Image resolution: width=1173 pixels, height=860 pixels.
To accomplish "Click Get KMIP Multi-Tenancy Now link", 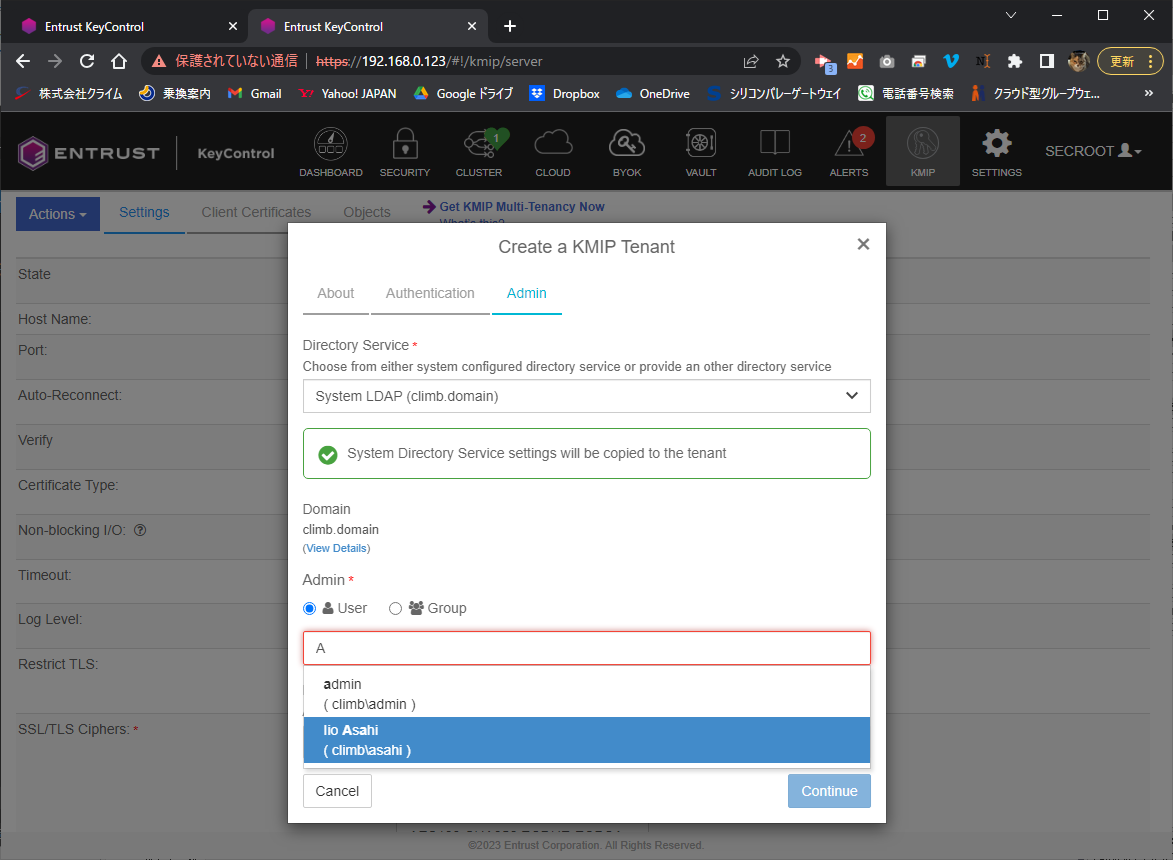I will click(x=521, y=206).
